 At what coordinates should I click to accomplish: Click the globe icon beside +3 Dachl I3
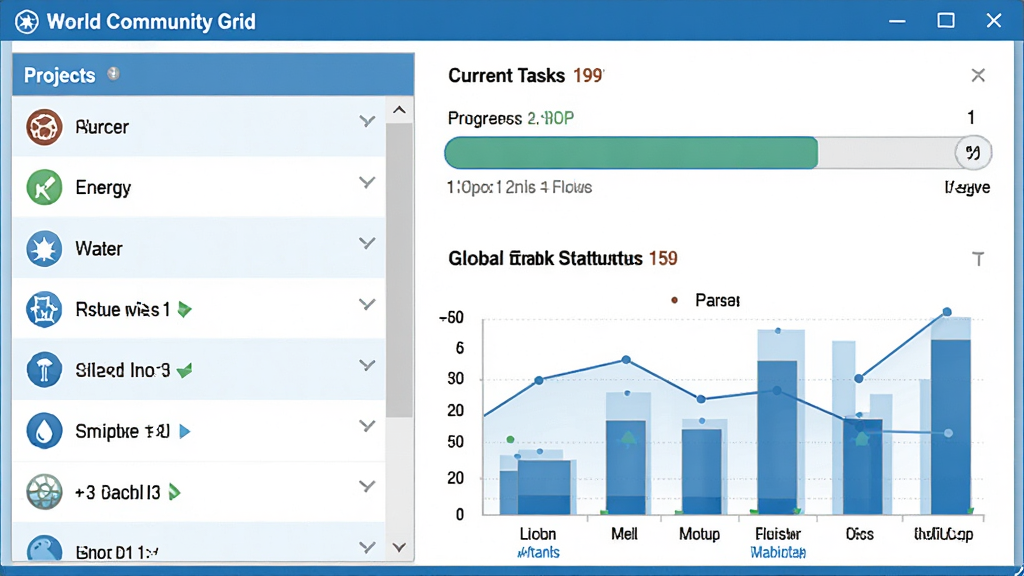tap(44, 492)
